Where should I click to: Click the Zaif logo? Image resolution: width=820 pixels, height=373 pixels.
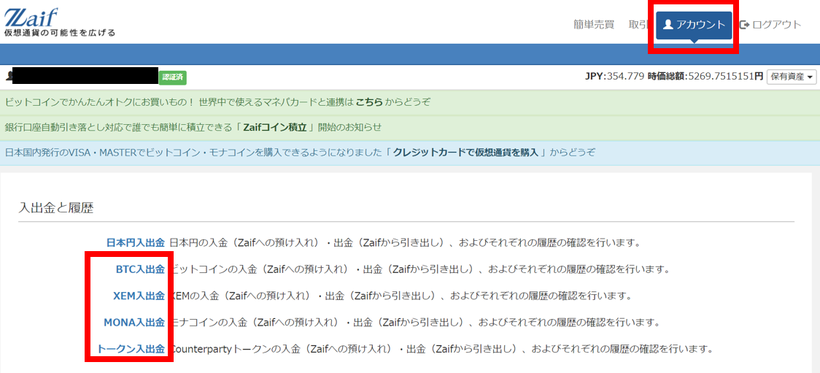point(32,17)
